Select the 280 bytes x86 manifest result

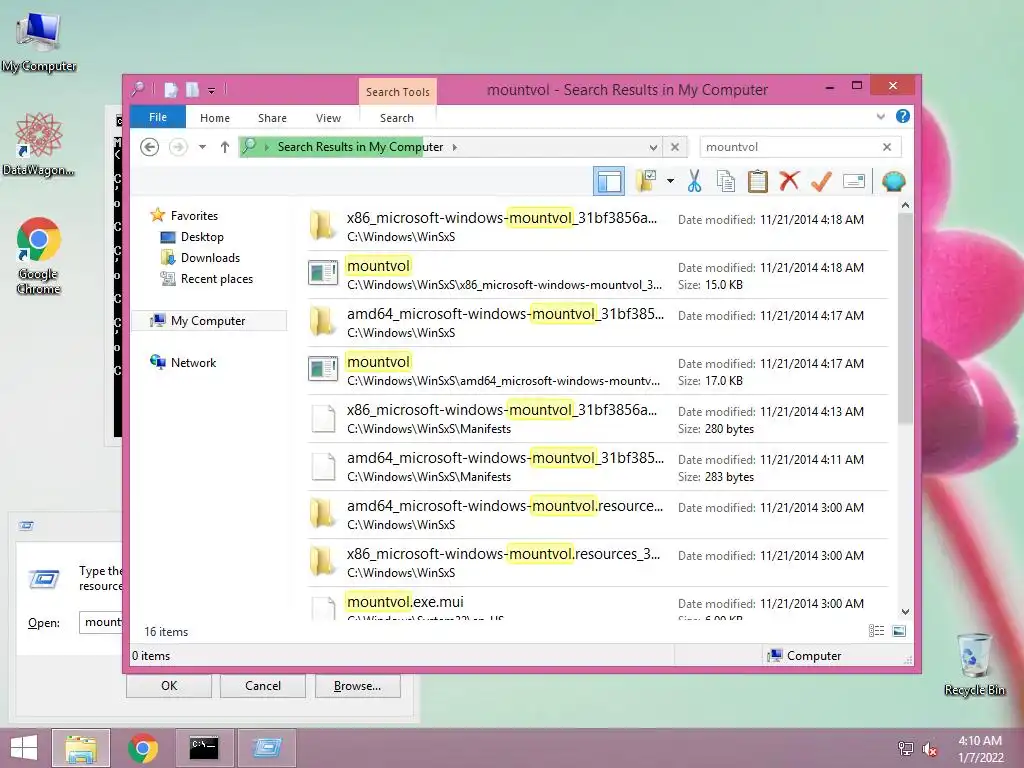click(598, 419)
